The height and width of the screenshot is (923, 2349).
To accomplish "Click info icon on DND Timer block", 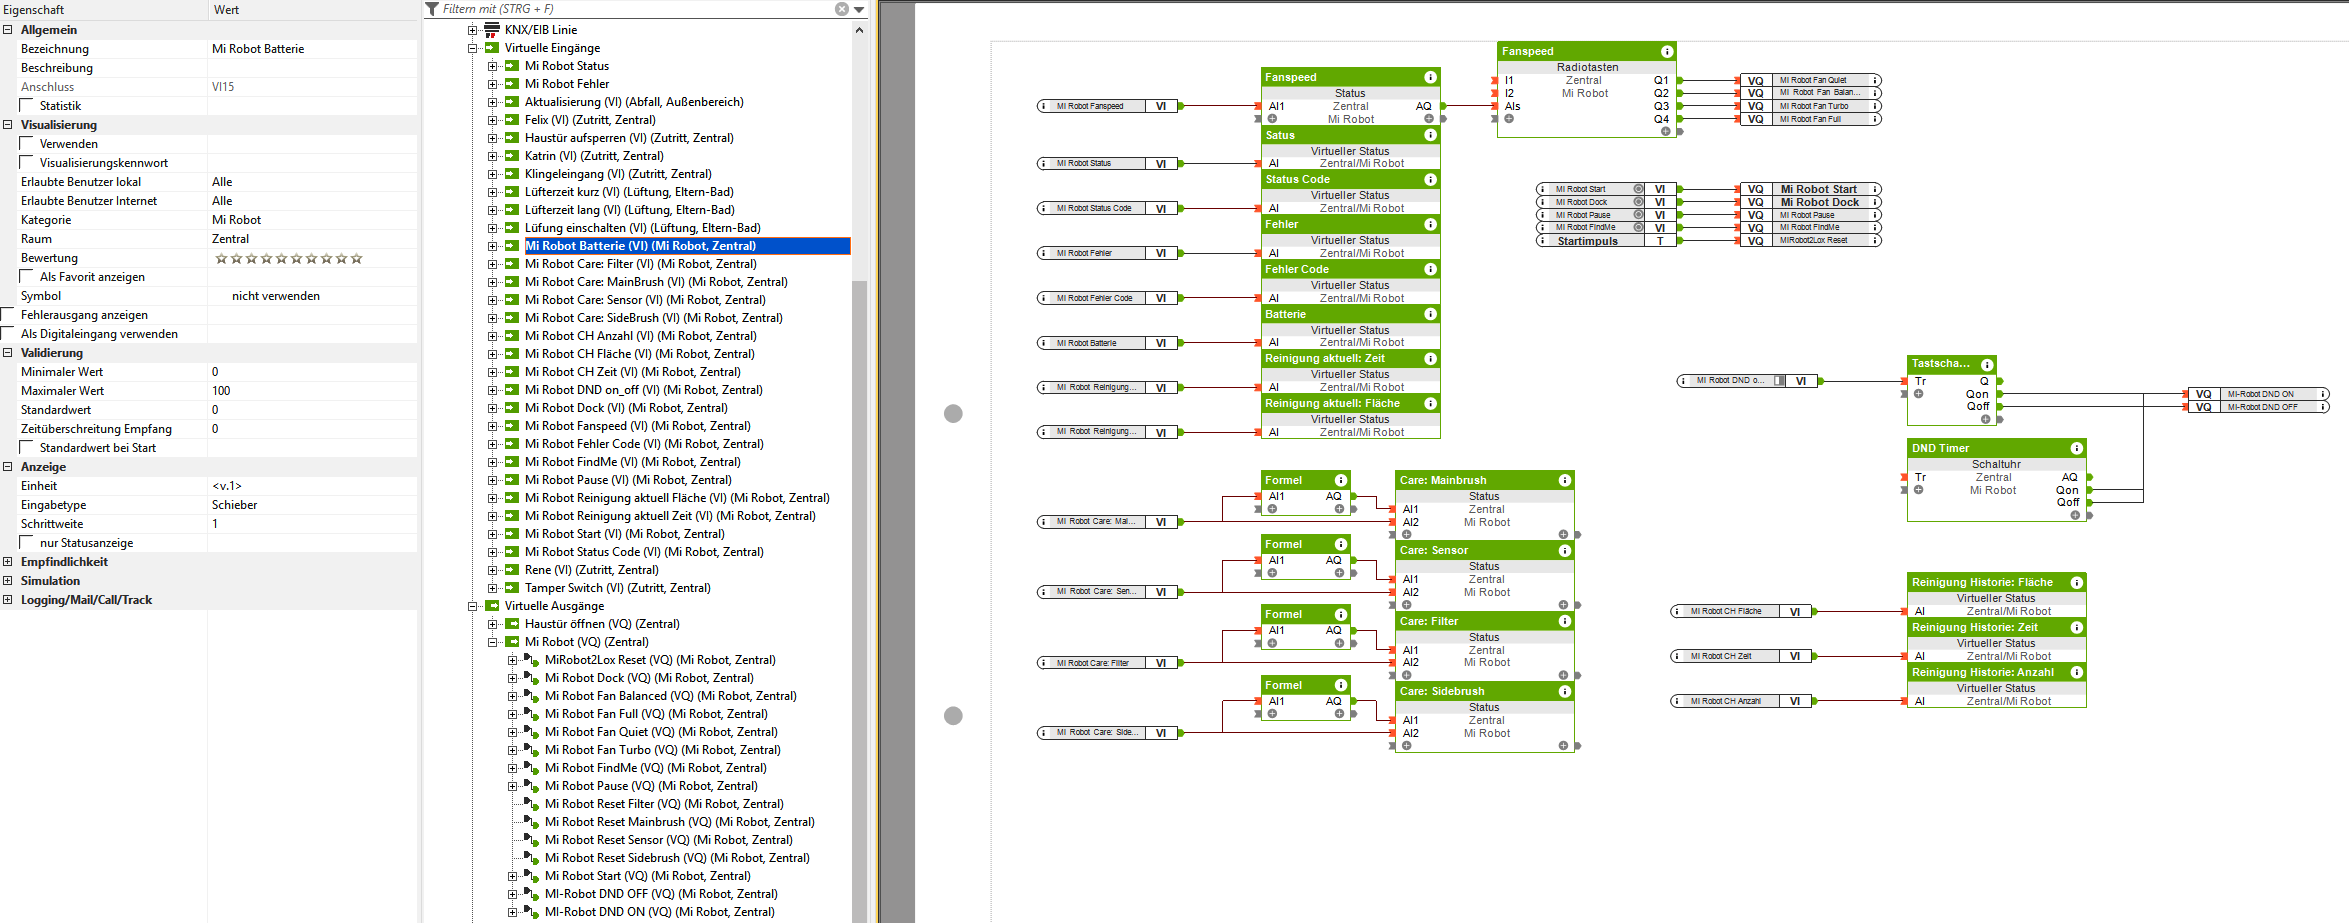I will click(x=2076, y=448).
